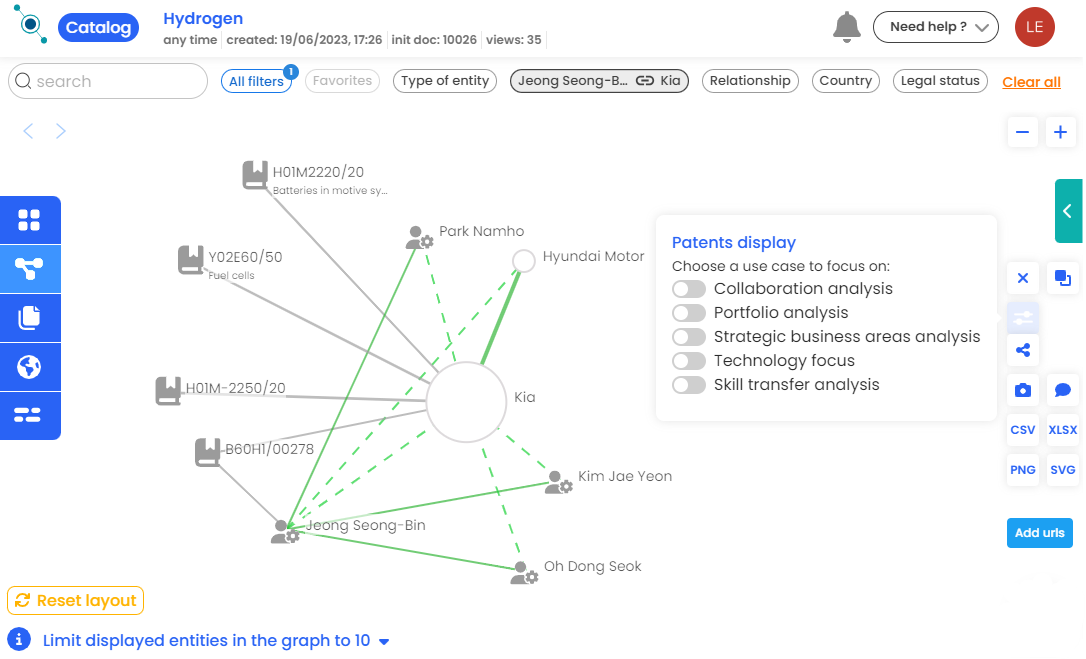Enable Collaboration analysis toggle
Viewport: 1086px width, 659px height.
pos(688,289)
